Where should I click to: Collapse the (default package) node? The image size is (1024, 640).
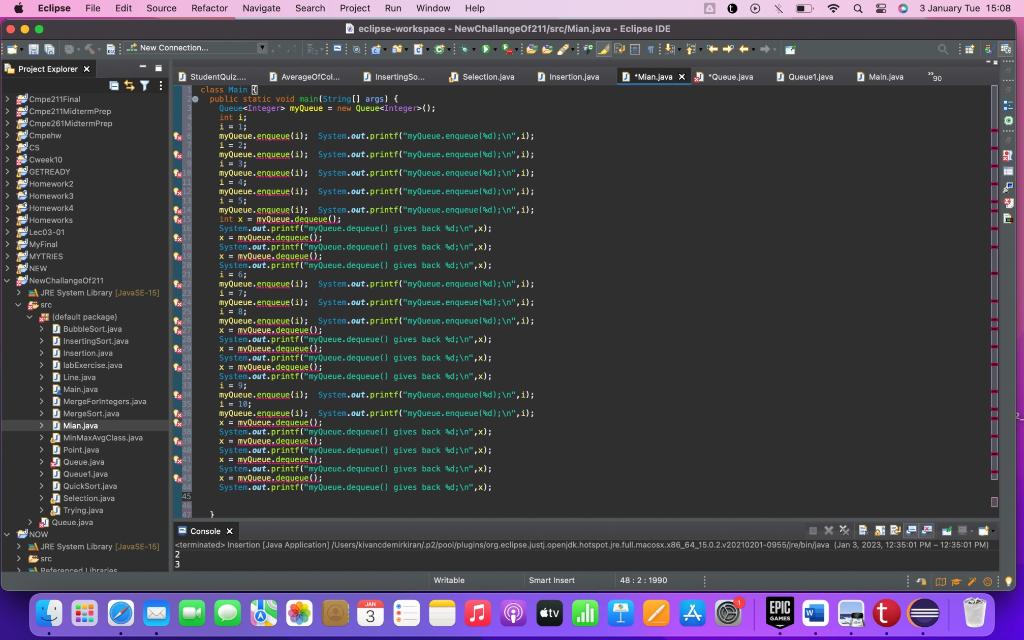pos(31,316)
